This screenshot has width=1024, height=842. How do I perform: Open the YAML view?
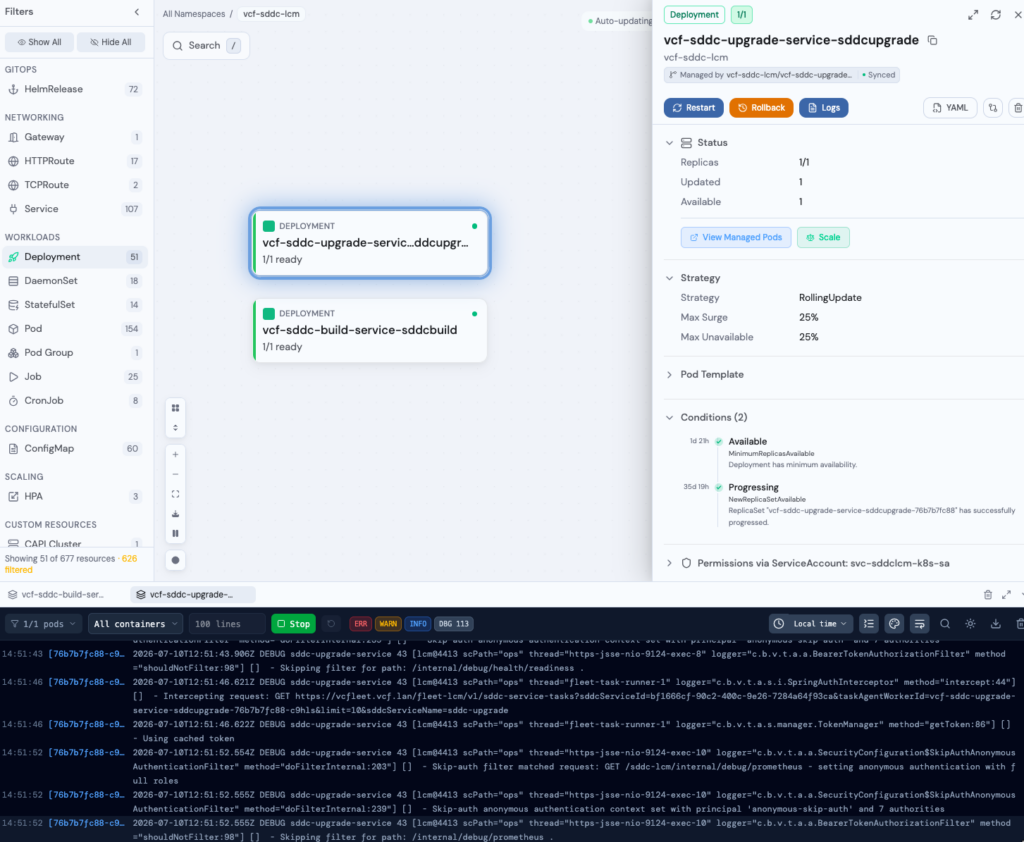pyautogui.click(x=950, y=108)
